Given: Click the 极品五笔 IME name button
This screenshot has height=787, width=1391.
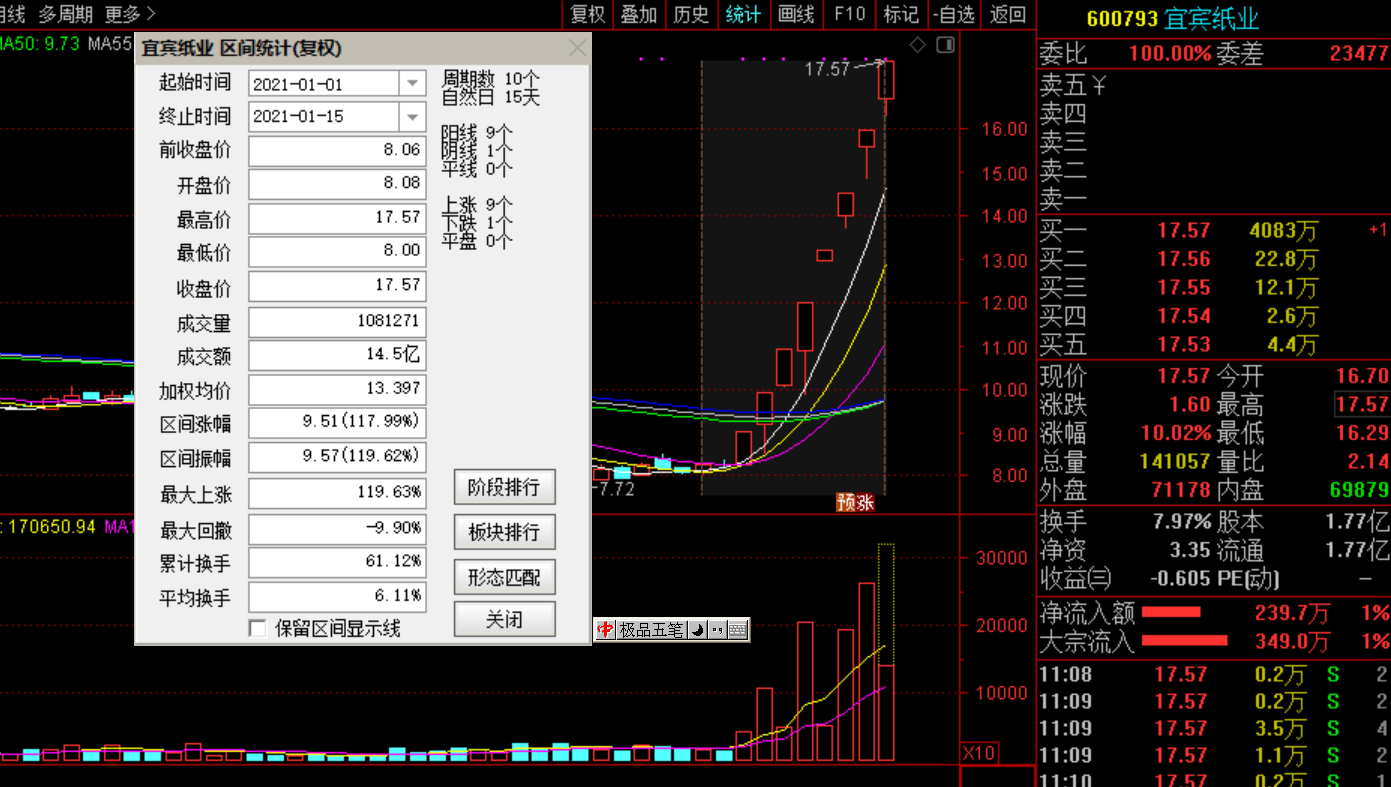Looking at the screenshot, I should 651,630.
